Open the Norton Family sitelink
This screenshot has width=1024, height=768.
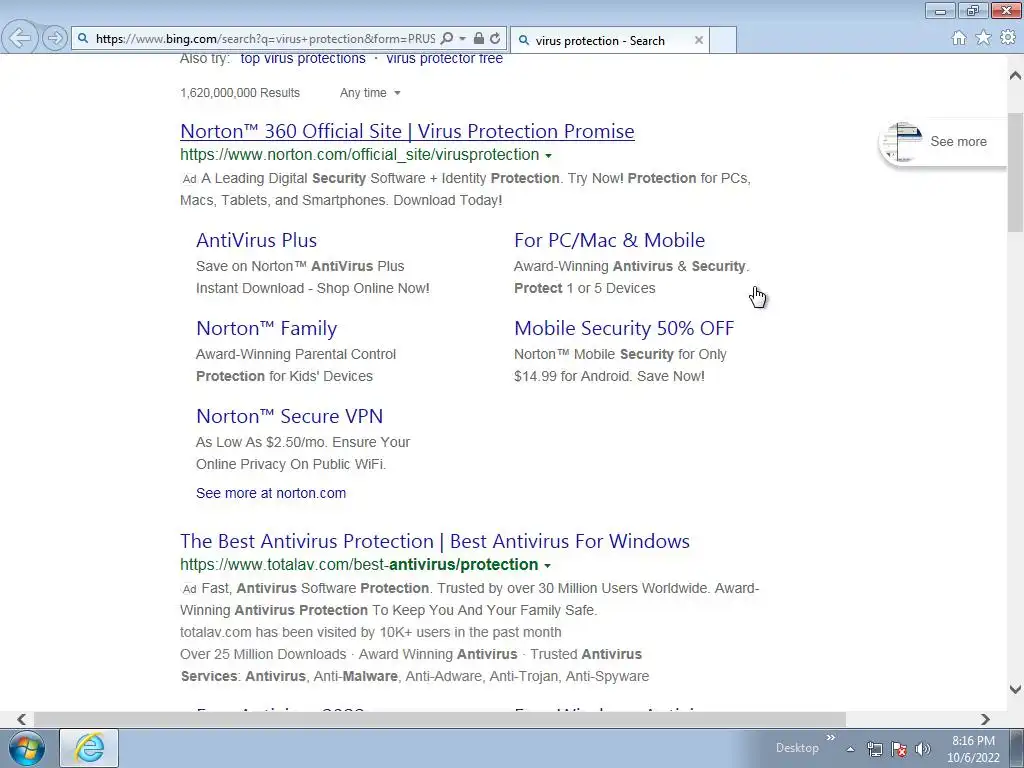[x=266, y=328]
